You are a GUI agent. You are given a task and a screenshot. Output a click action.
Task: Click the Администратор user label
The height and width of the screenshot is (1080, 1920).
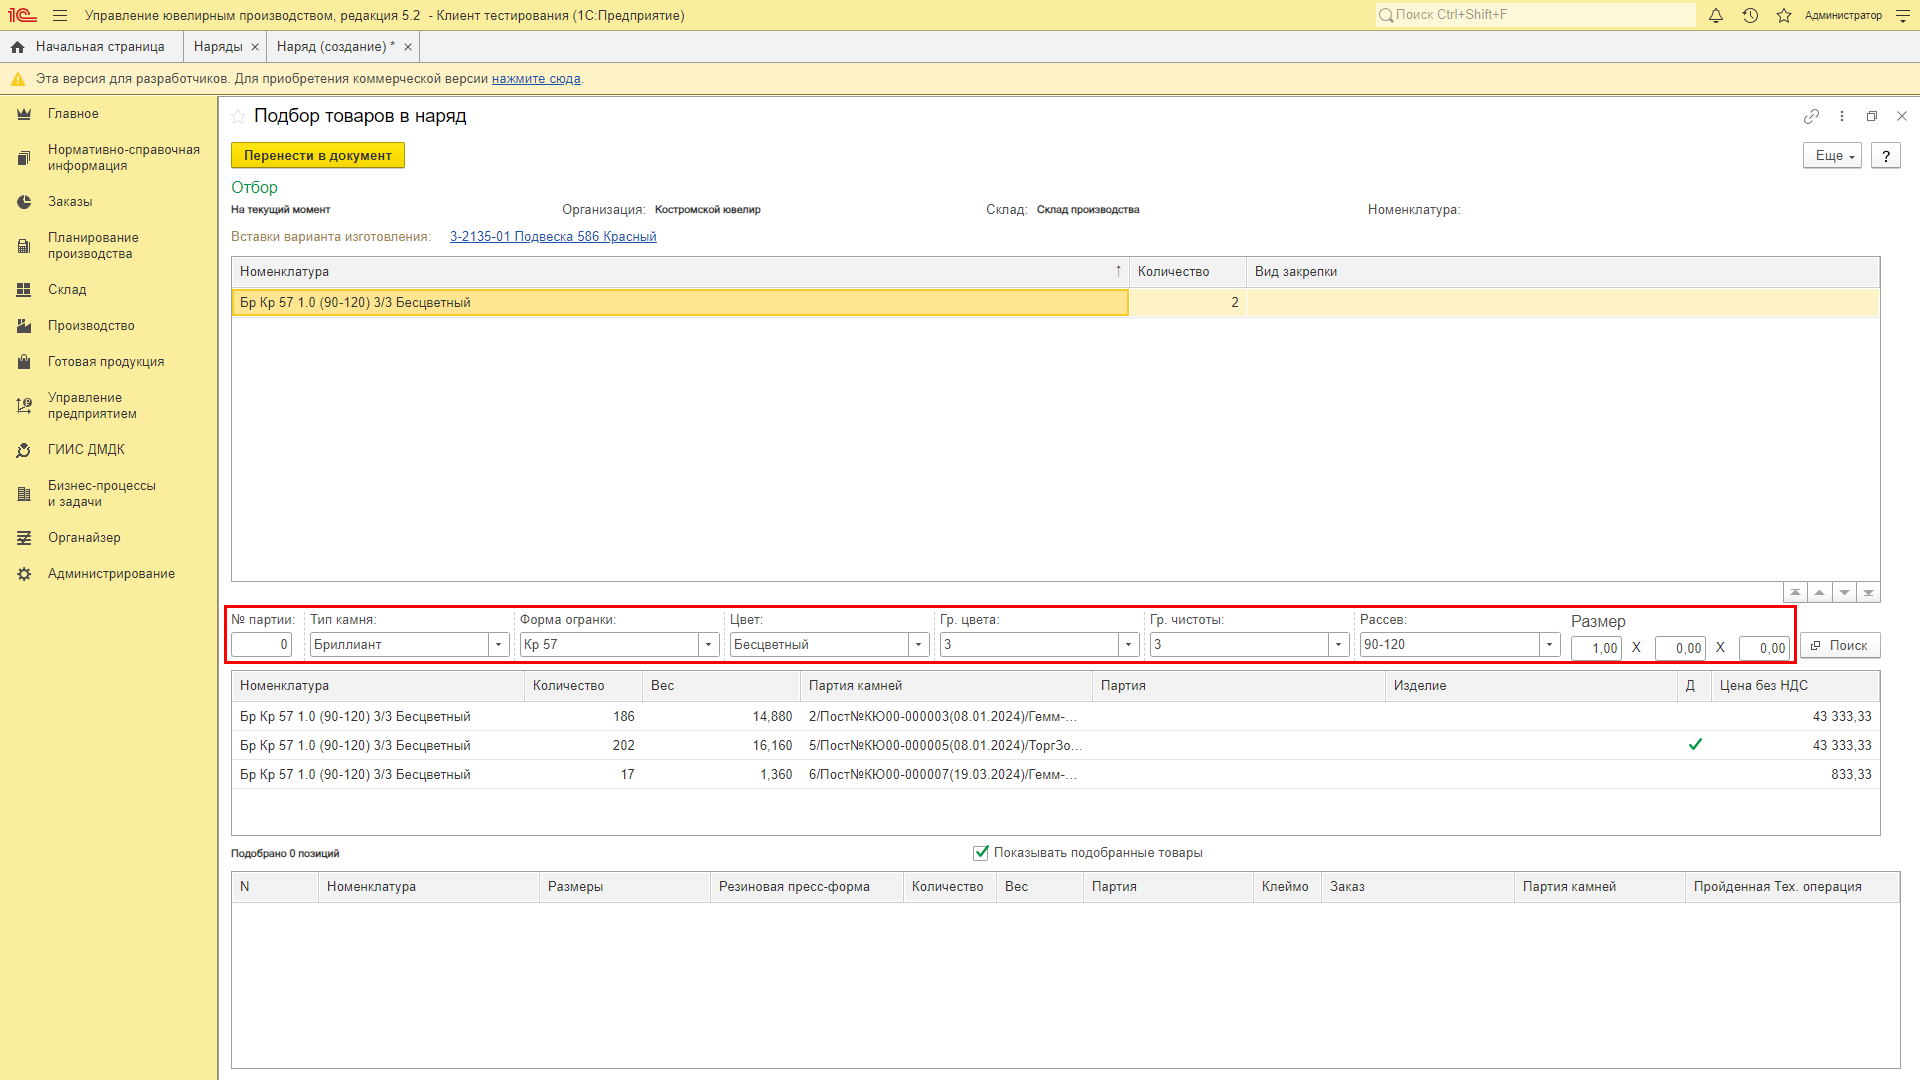pyautogui.click(x=1843, y=15)
